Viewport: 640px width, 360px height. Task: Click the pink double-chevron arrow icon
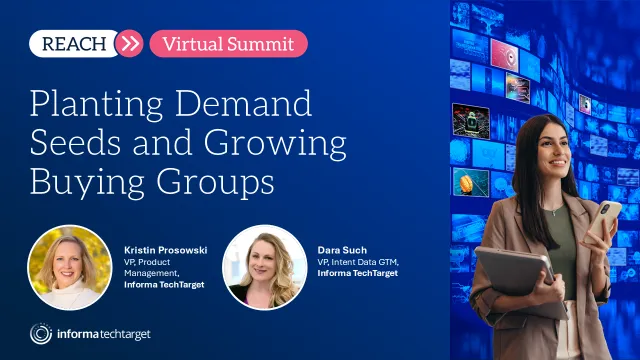click(129, 44)
